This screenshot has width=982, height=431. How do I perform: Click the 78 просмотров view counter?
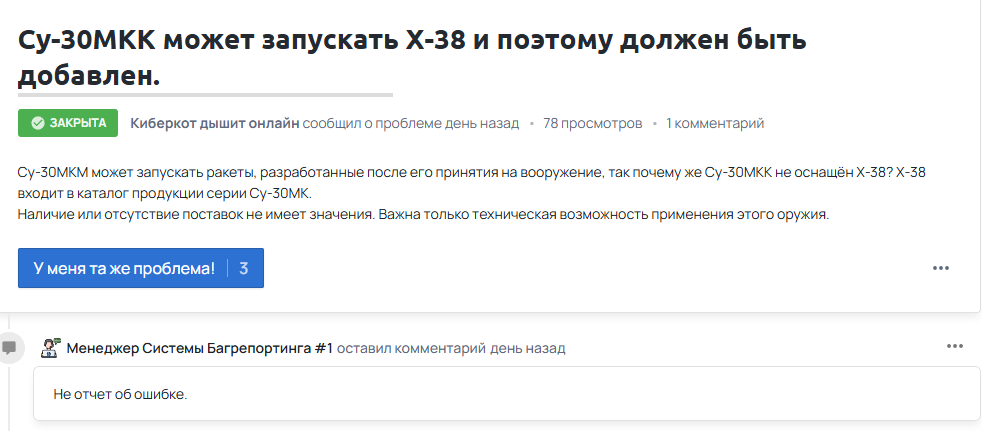tap(592, 123)
